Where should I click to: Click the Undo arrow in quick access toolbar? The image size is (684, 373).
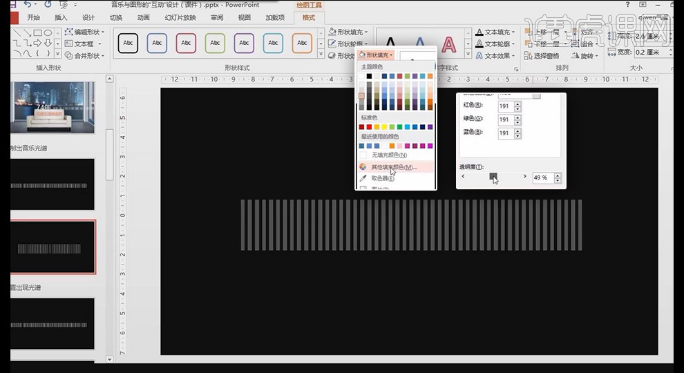pyautogui.click(x=28, y=4)
